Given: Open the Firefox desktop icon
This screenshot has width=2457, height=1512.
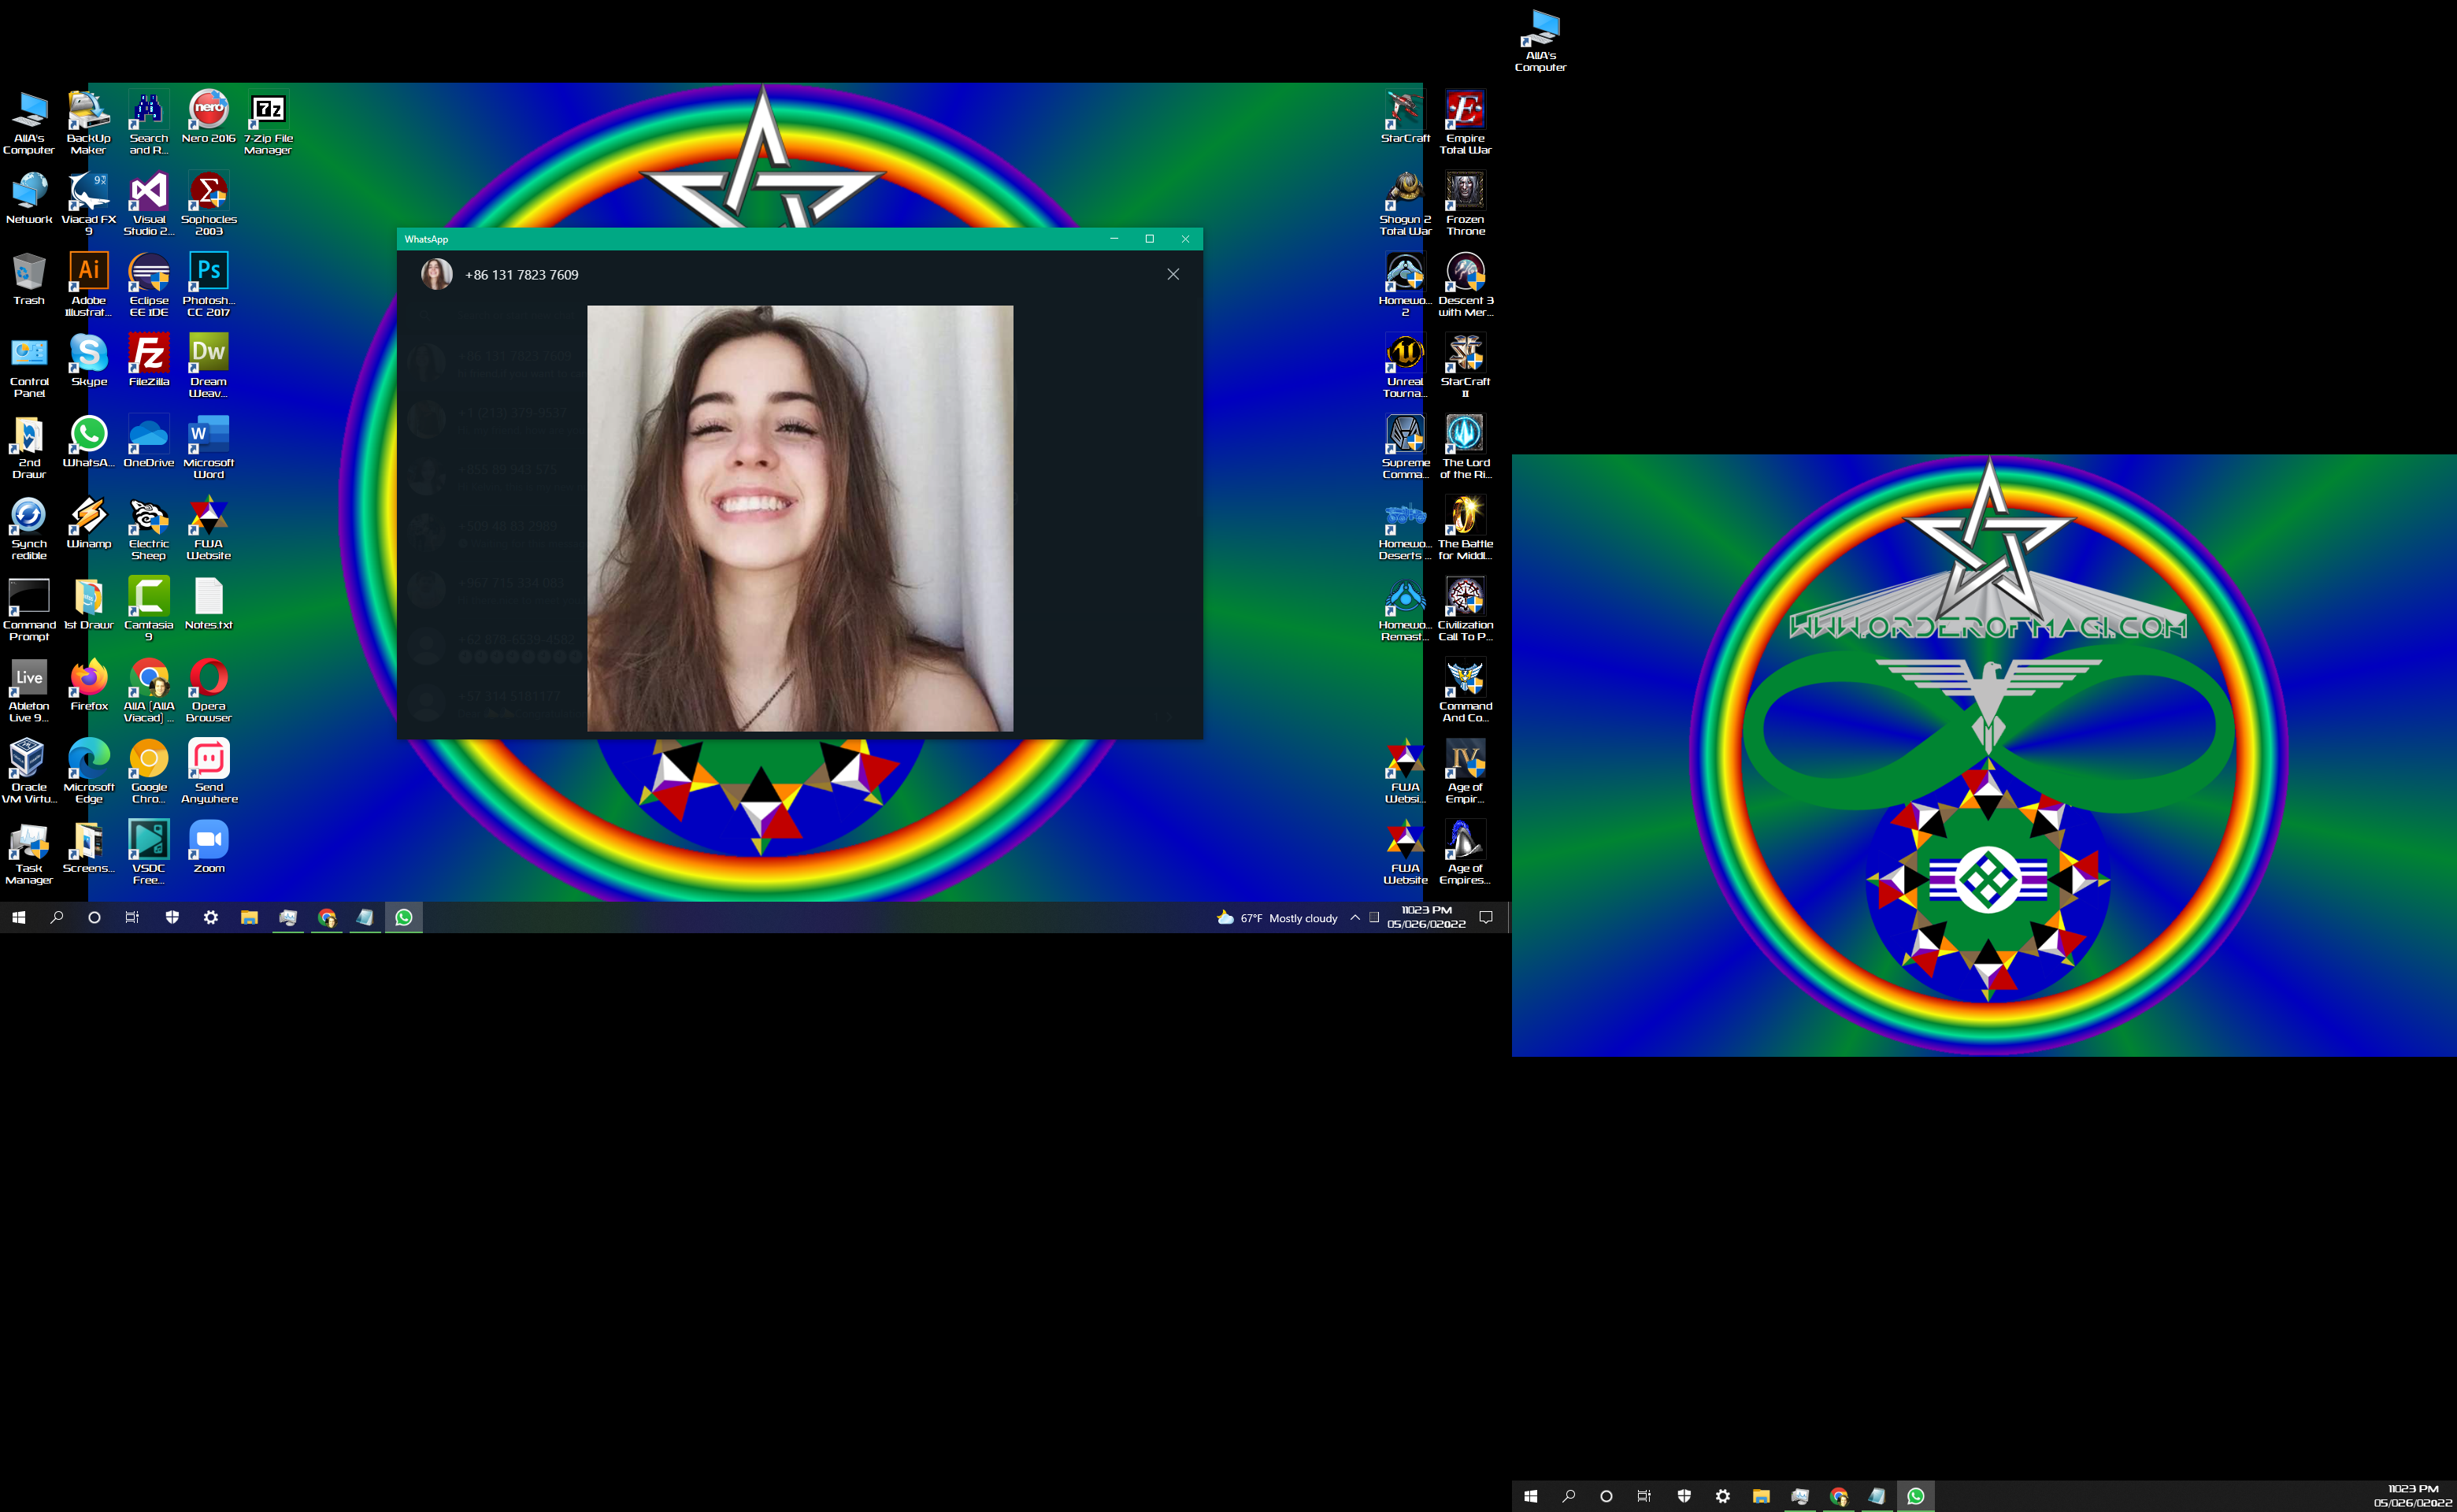Looking at the screenshot, I should pos(89,678).
